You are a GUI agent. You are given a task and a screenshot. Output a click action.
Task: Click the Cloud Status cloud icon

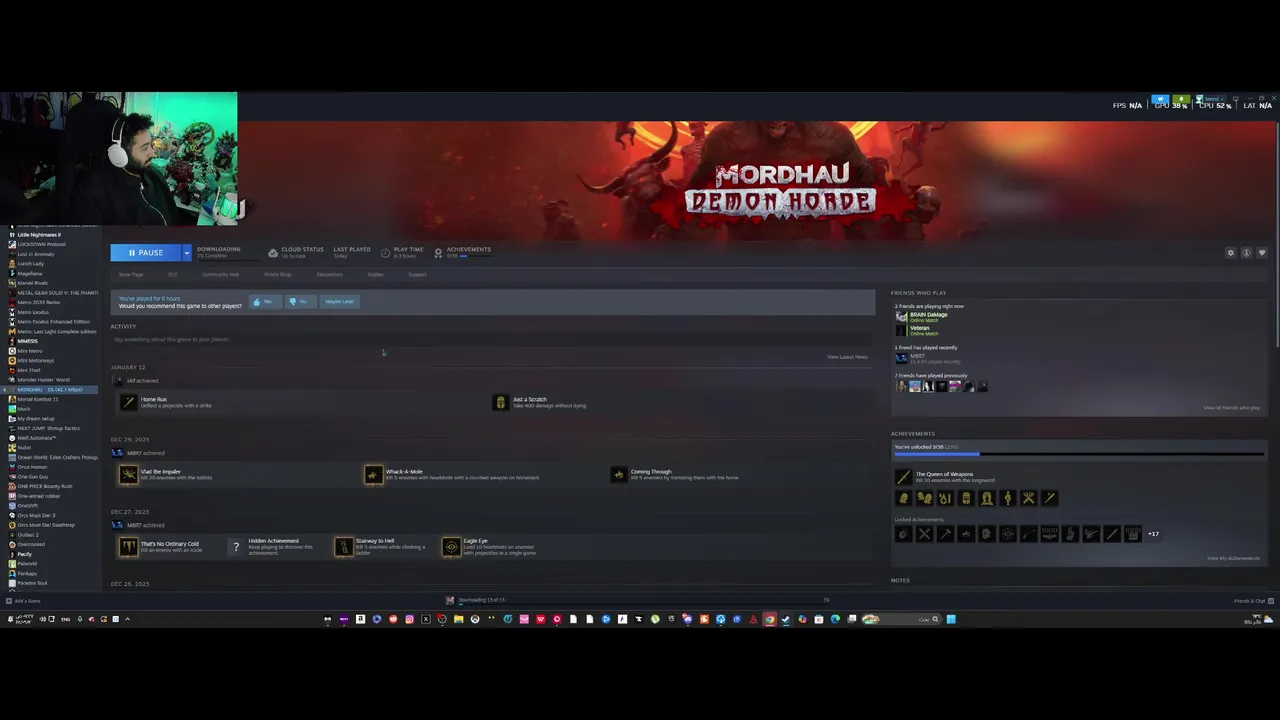273,253
